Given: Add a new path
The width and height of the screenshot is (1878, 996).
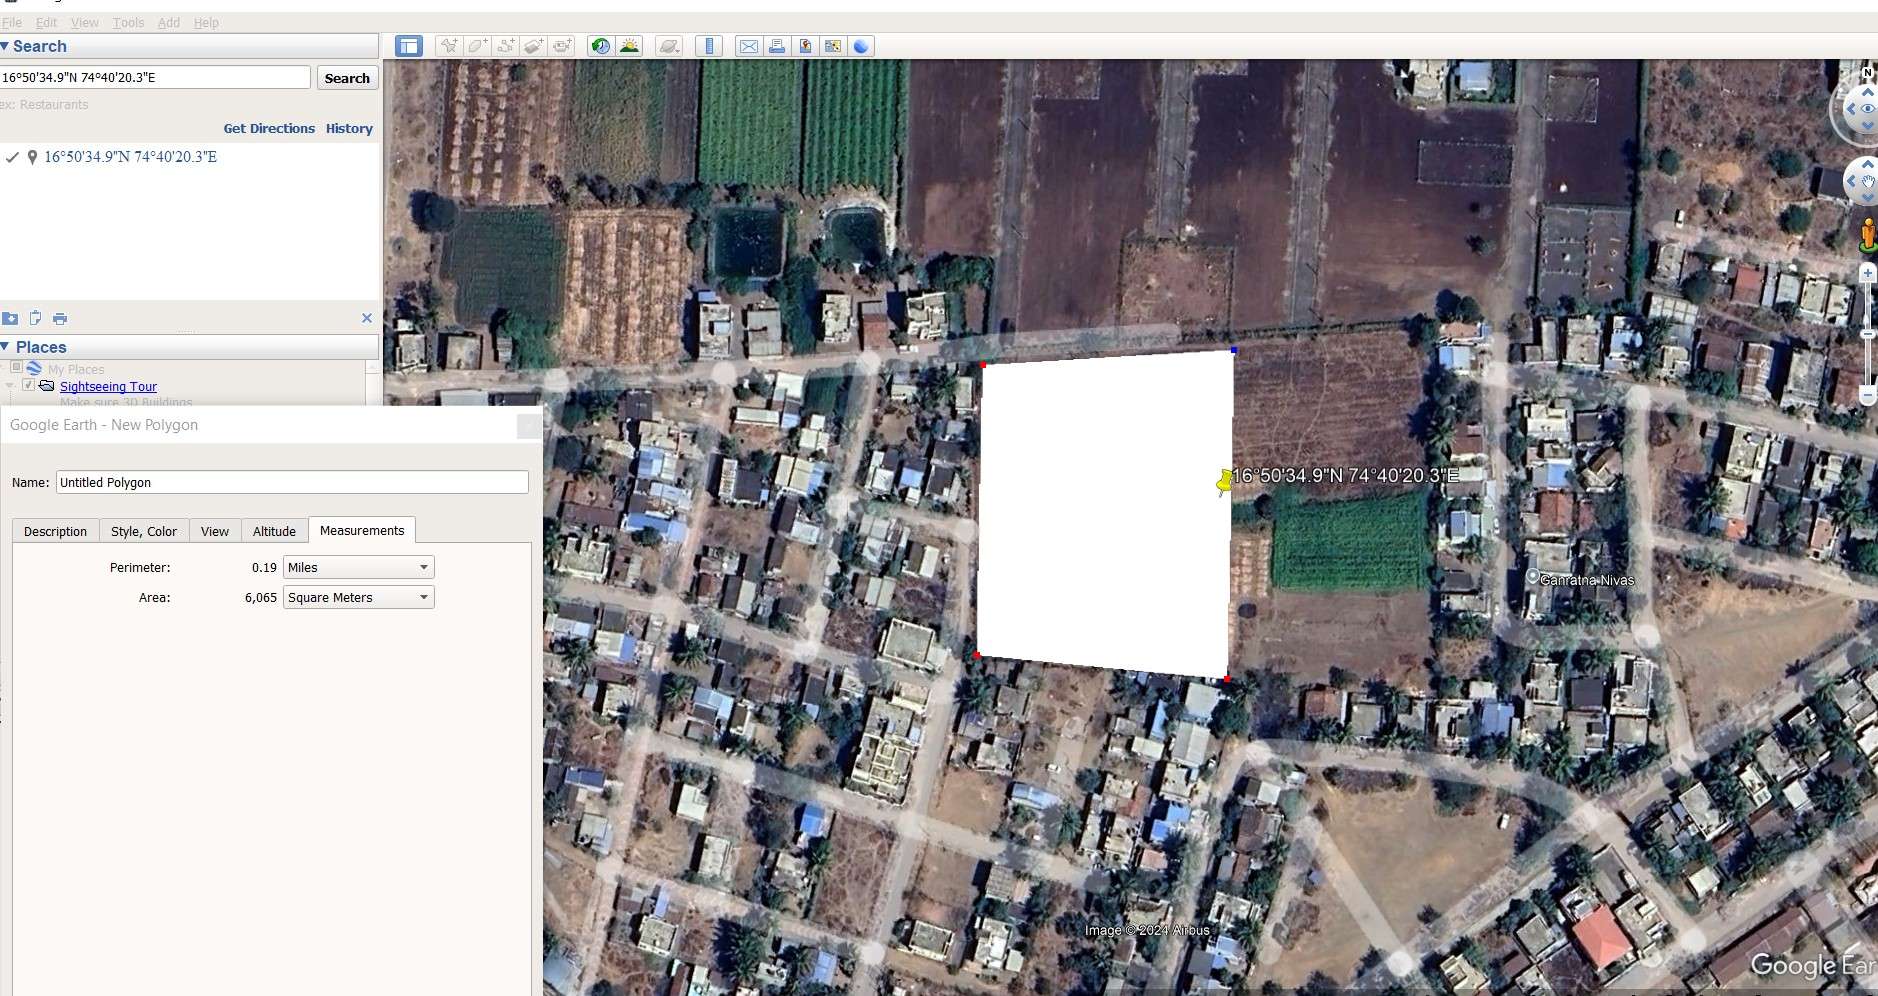Looking at the screenshot, I should pyautogui.click(x=505, y=46).
